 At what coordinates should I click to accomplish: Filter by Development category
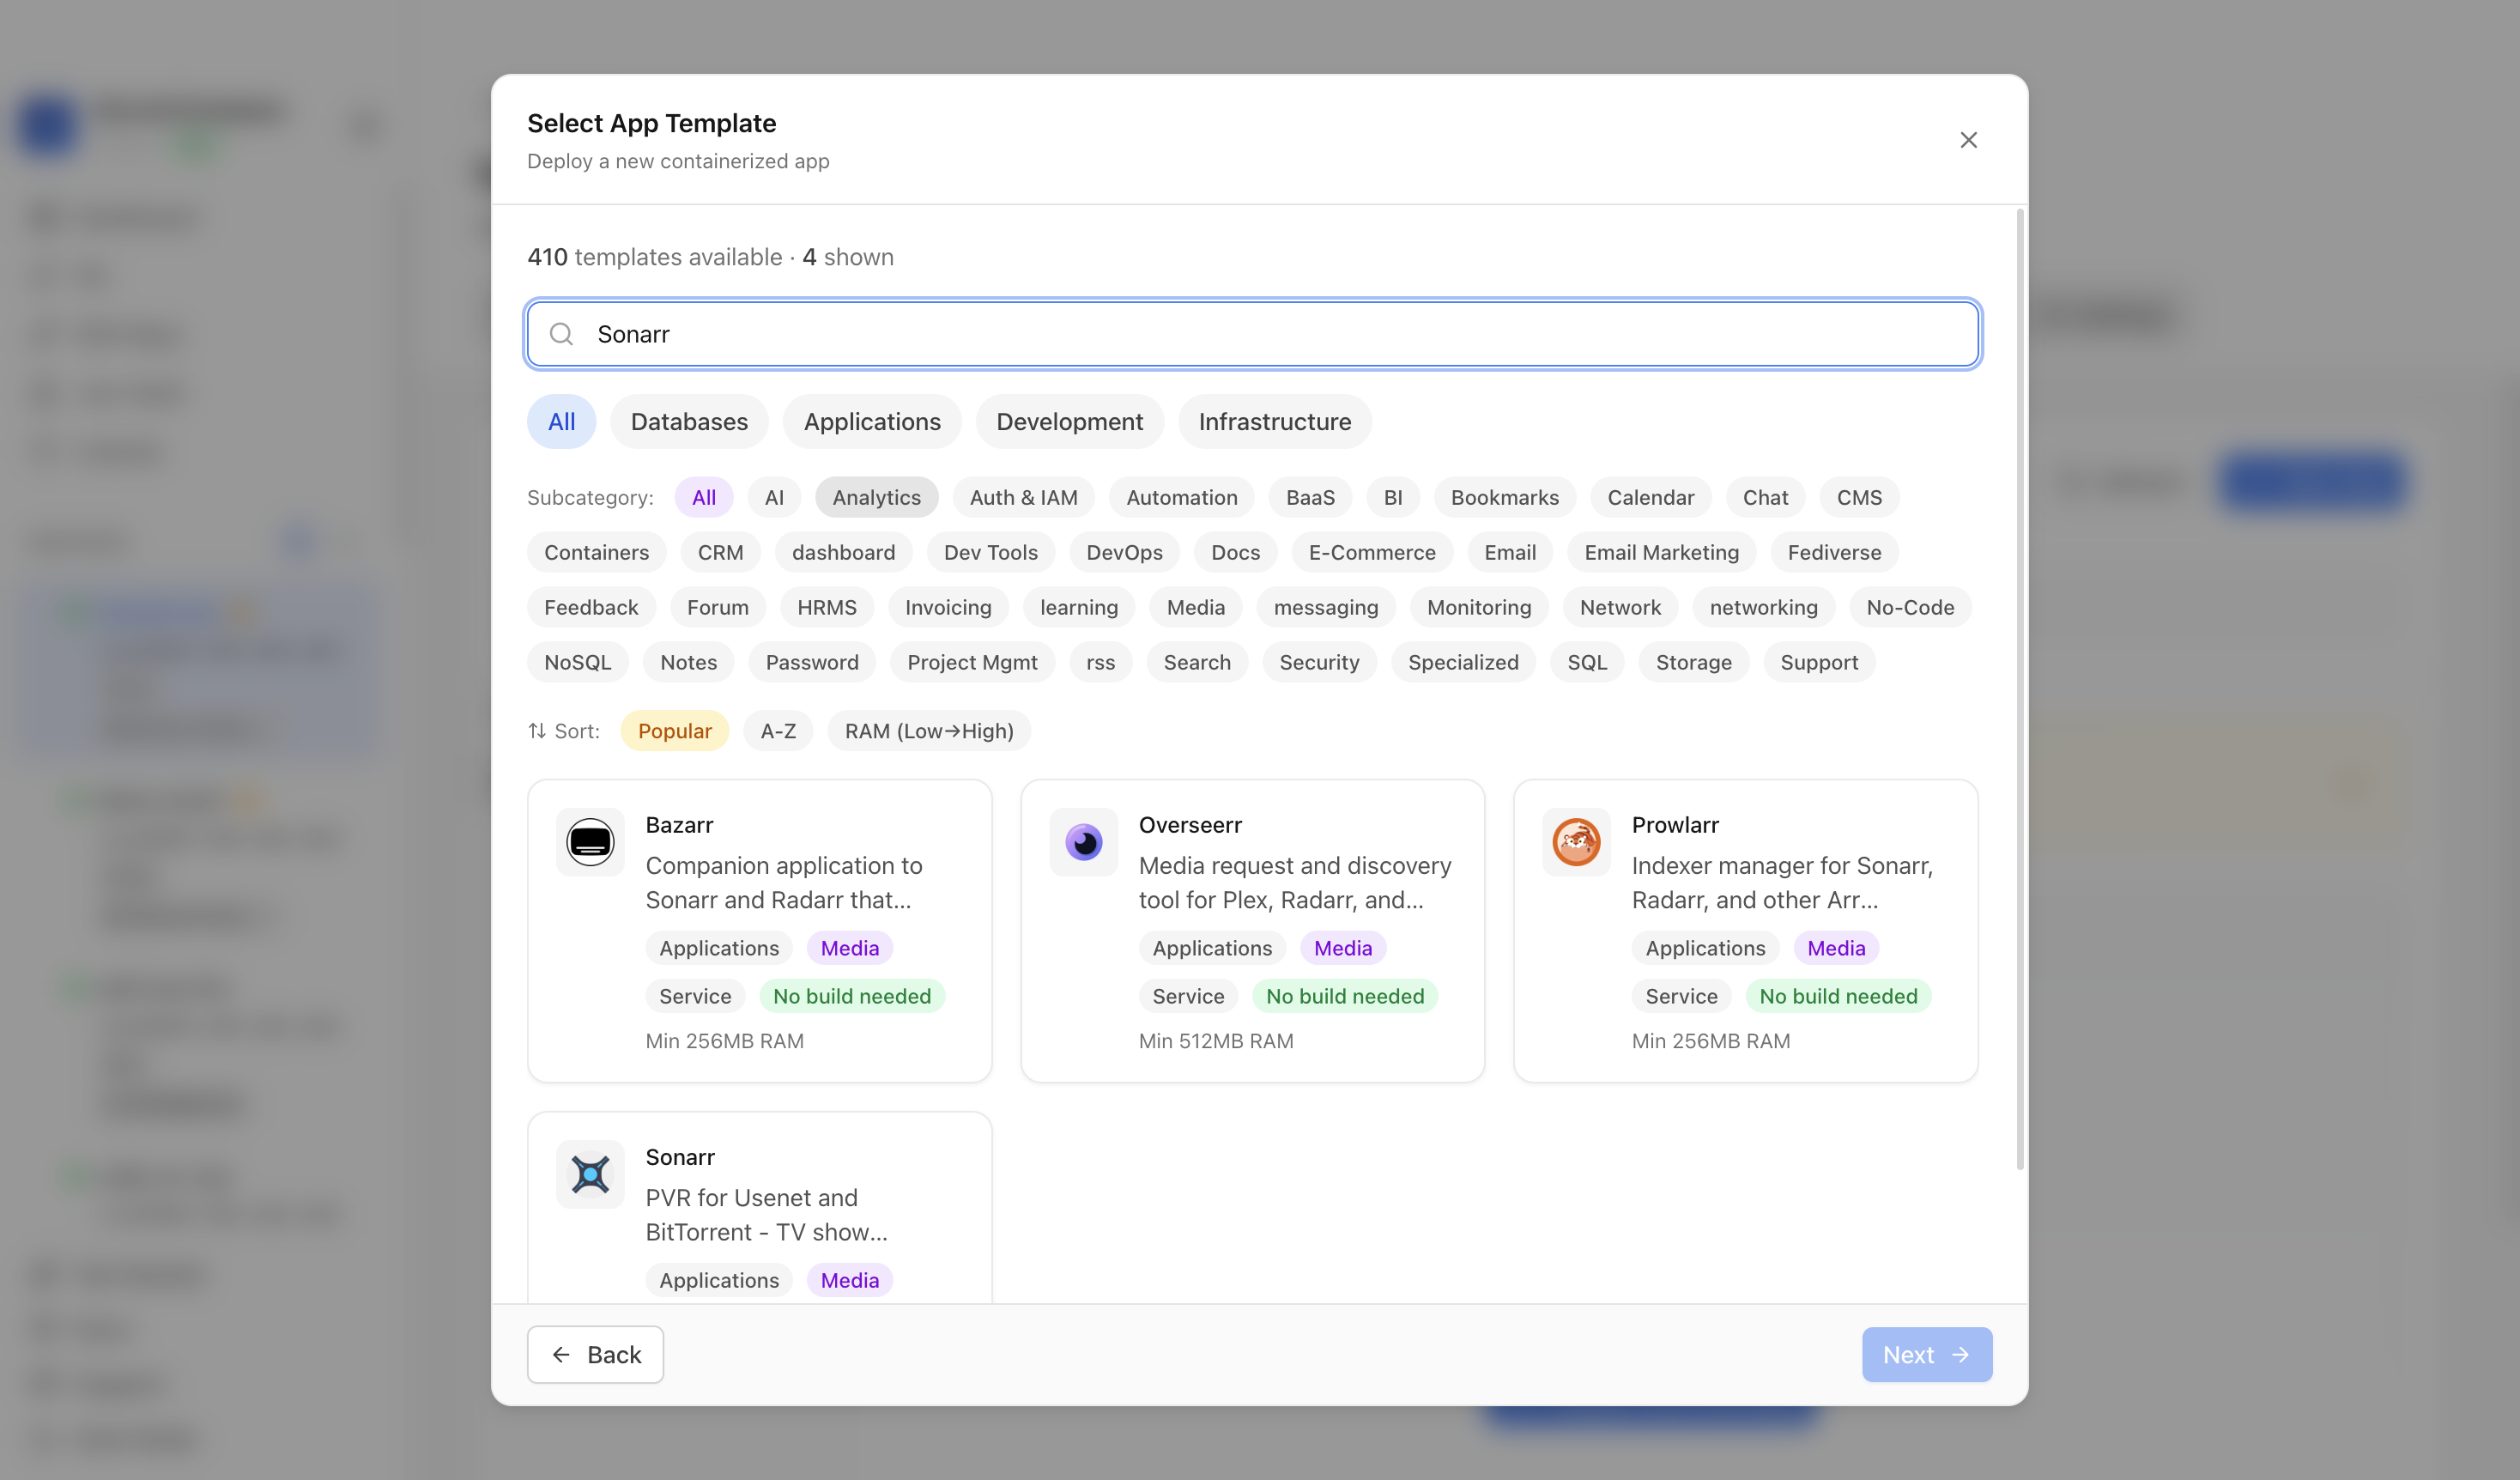(1069, 422)
